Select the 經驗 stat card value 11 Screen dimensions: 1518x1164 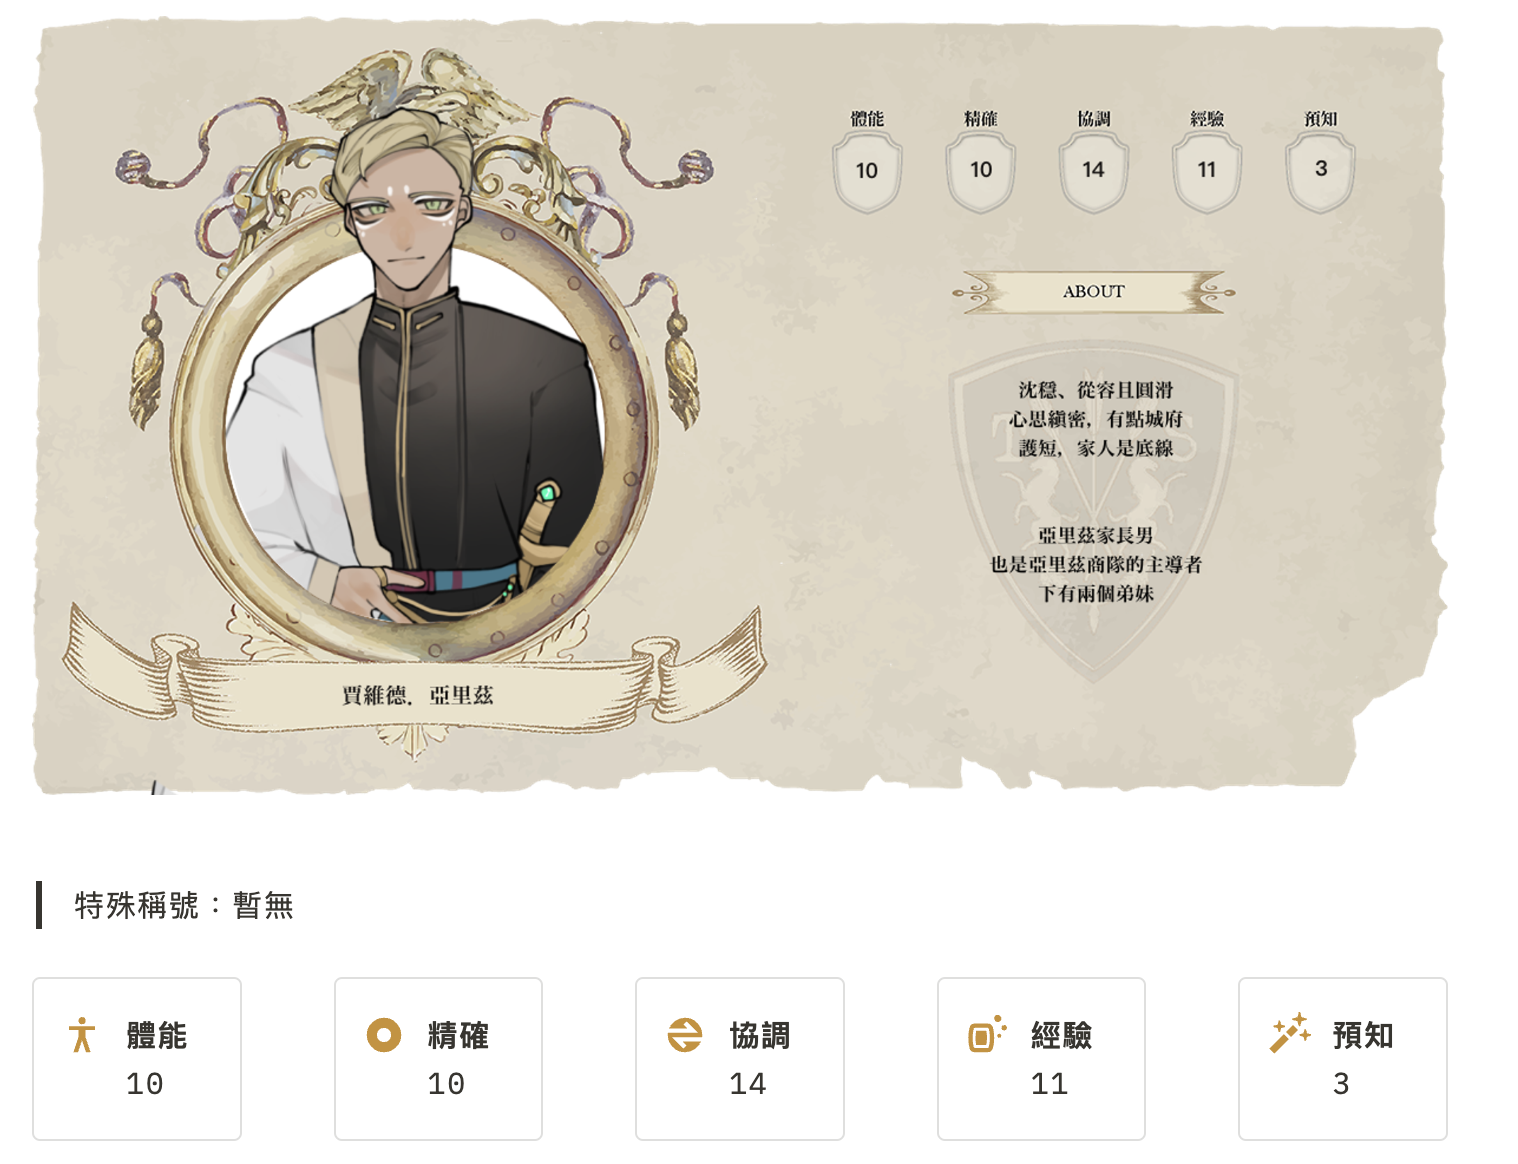point(1050,1084)
